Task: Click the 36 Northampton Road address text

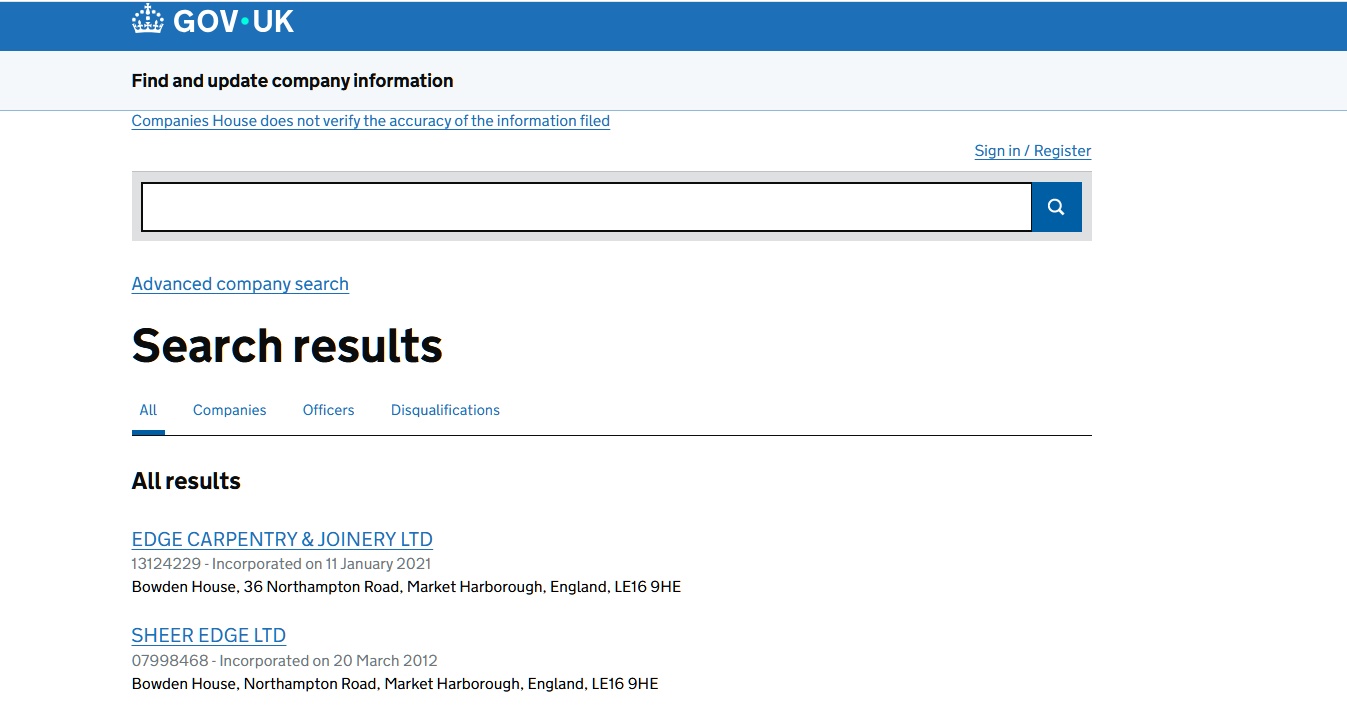Action: pos(406,587)
